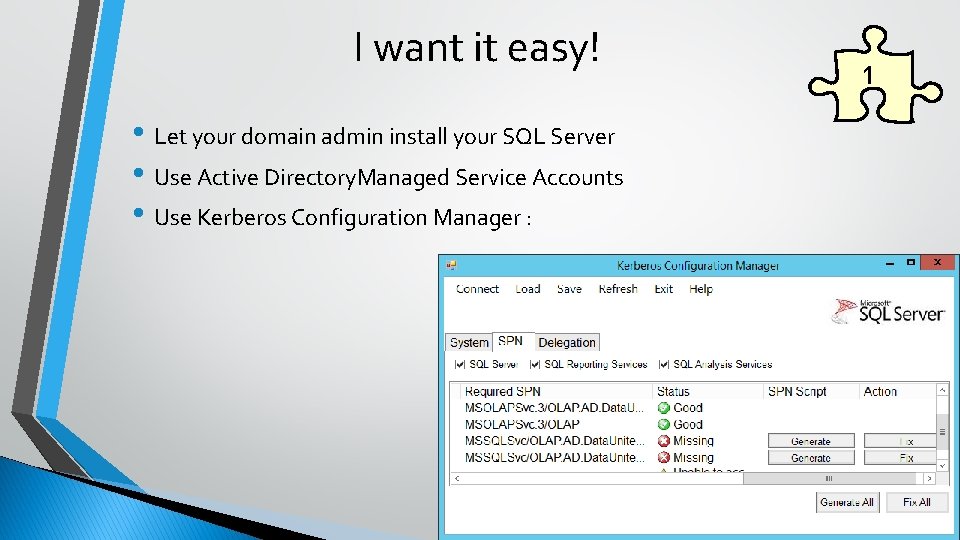Click the vertical scrollbar down arrow

[942, 466]
